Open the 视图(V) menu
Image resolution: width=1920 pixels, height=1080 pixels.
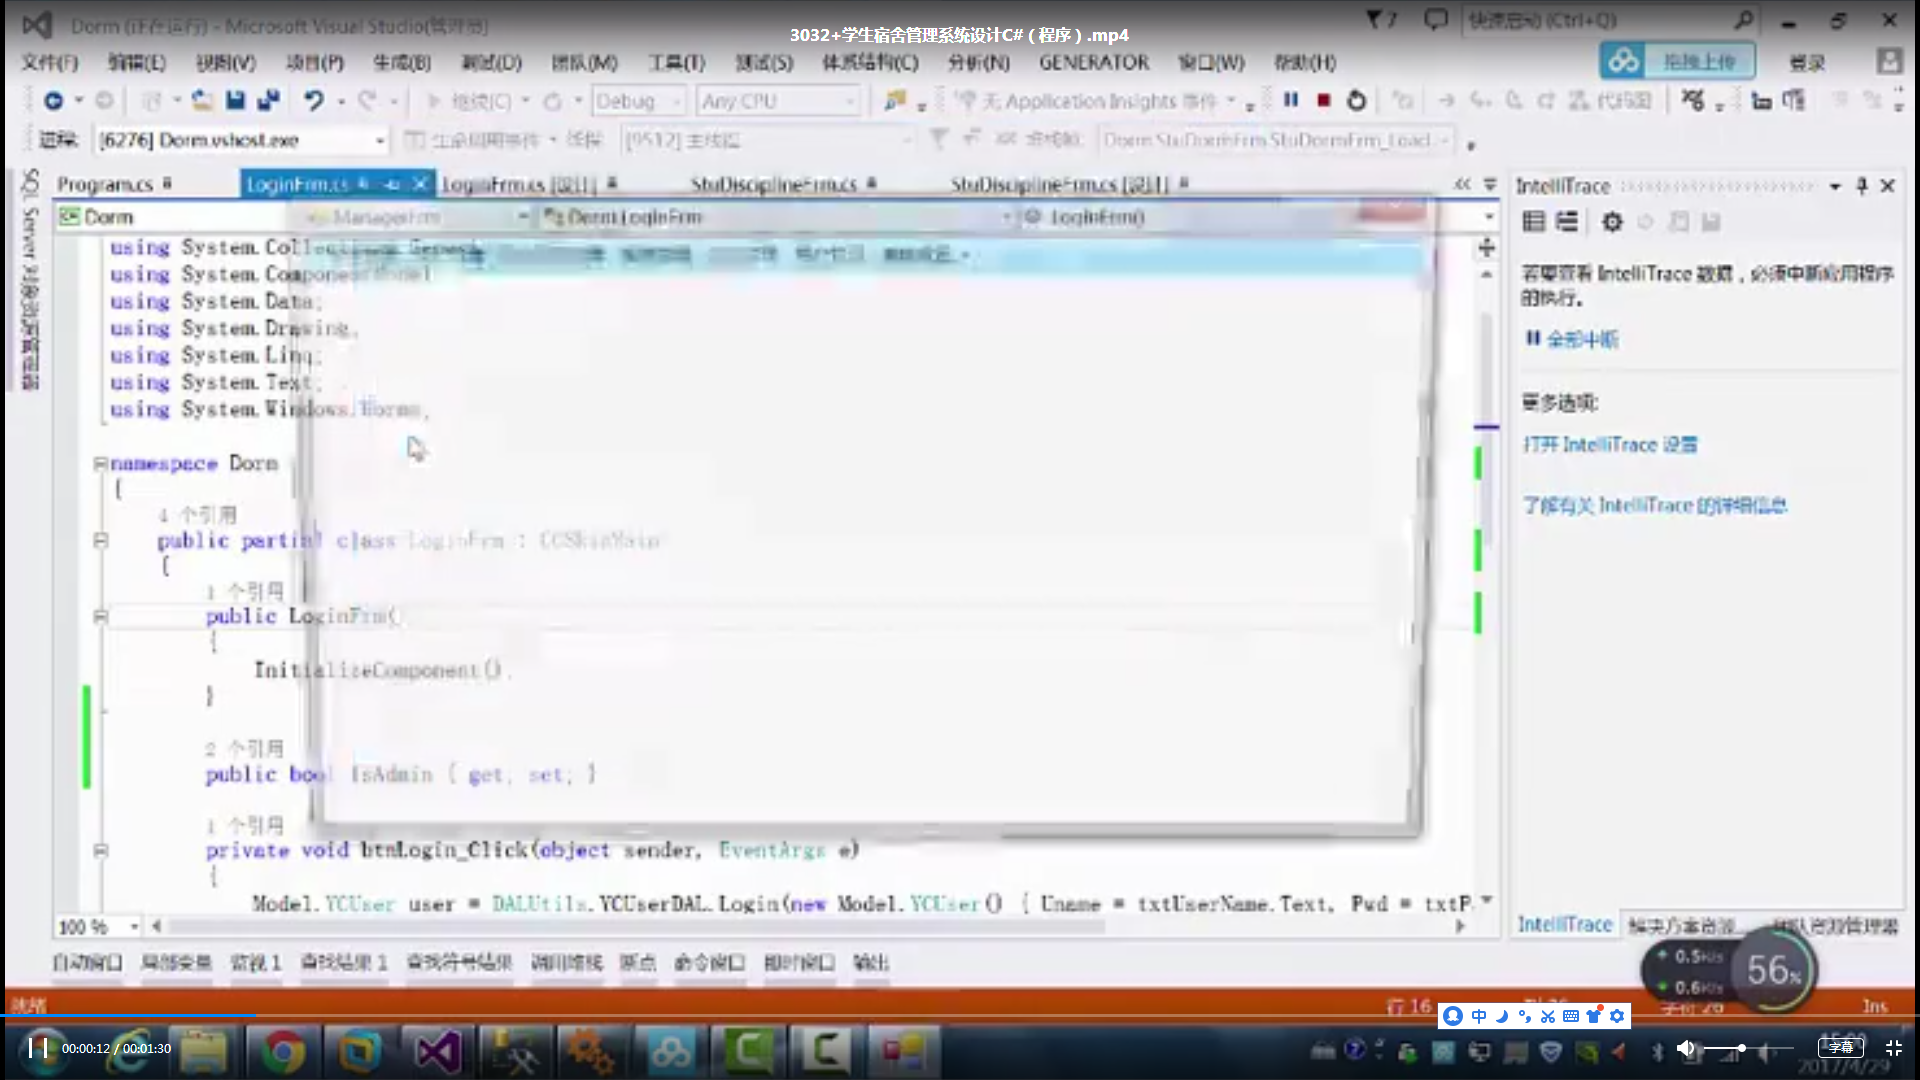point(226,62)
